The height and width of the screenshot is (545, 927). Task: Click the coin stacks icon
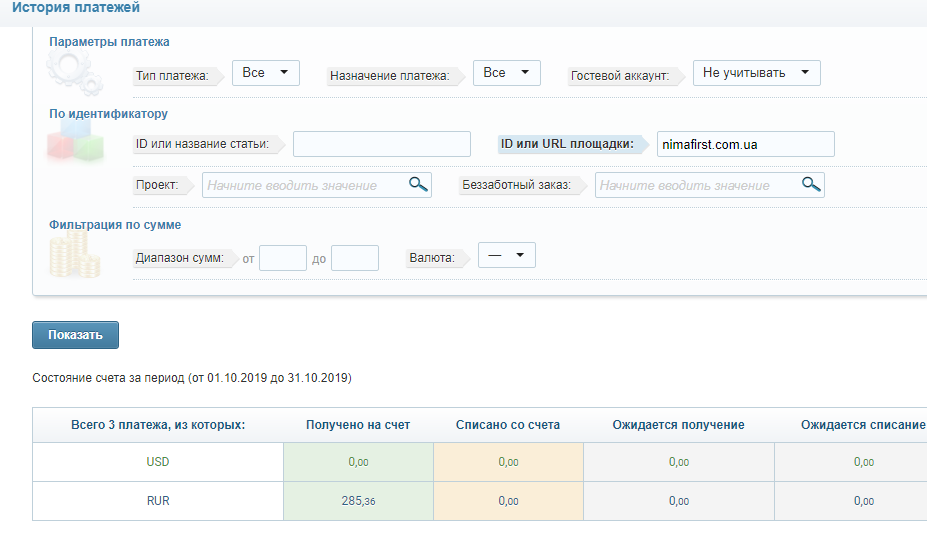[74, 255]
